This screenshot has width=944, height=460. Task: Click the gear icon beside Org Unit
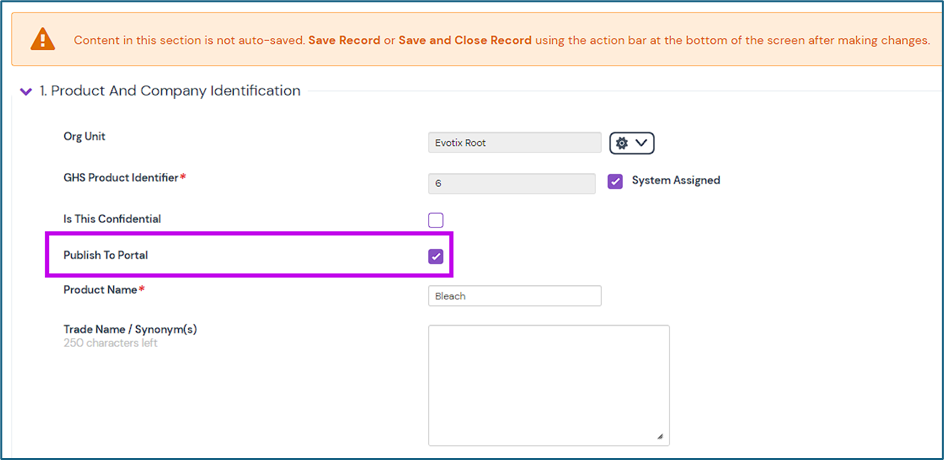click(622, 143)
